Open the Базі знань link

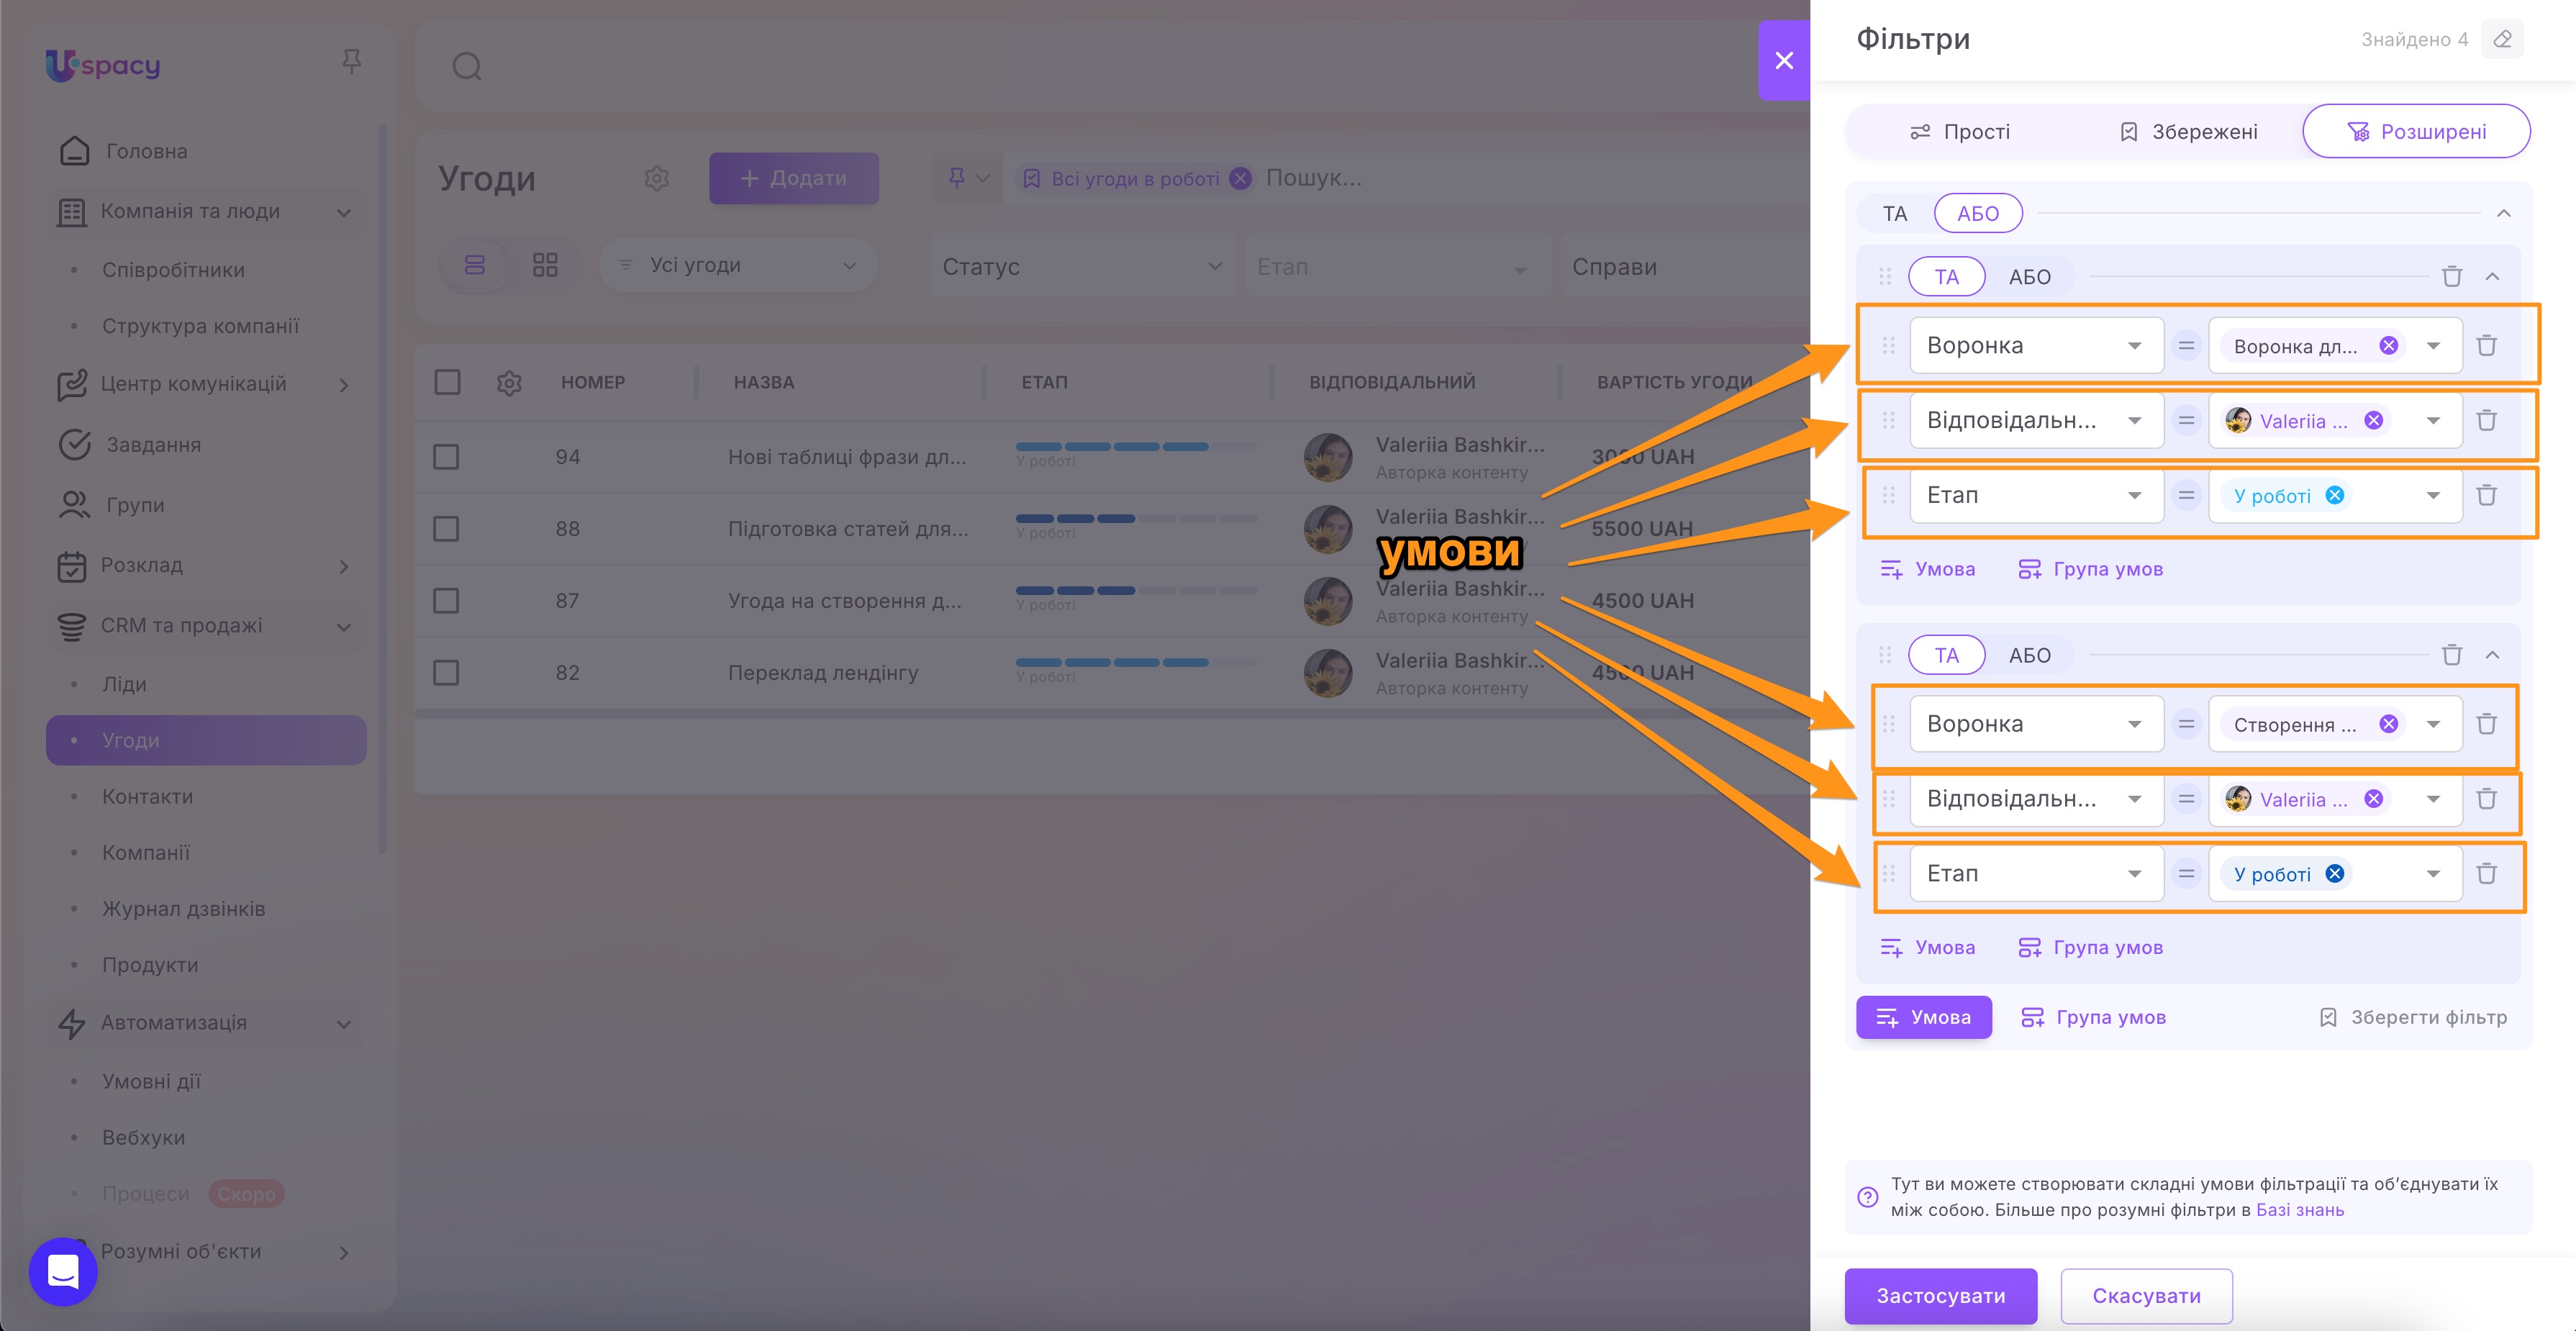pyautogui.click(x=2299, y=1210)
